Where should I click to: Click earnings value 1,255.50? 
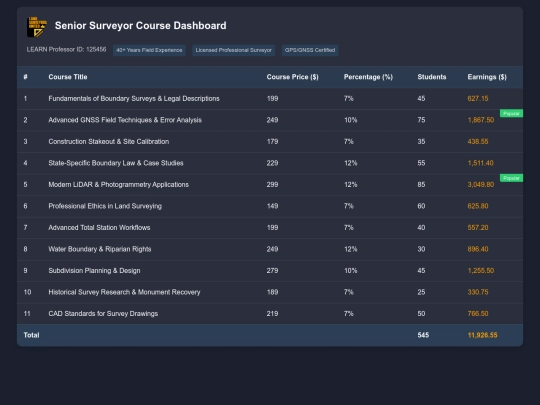[481, 271]
